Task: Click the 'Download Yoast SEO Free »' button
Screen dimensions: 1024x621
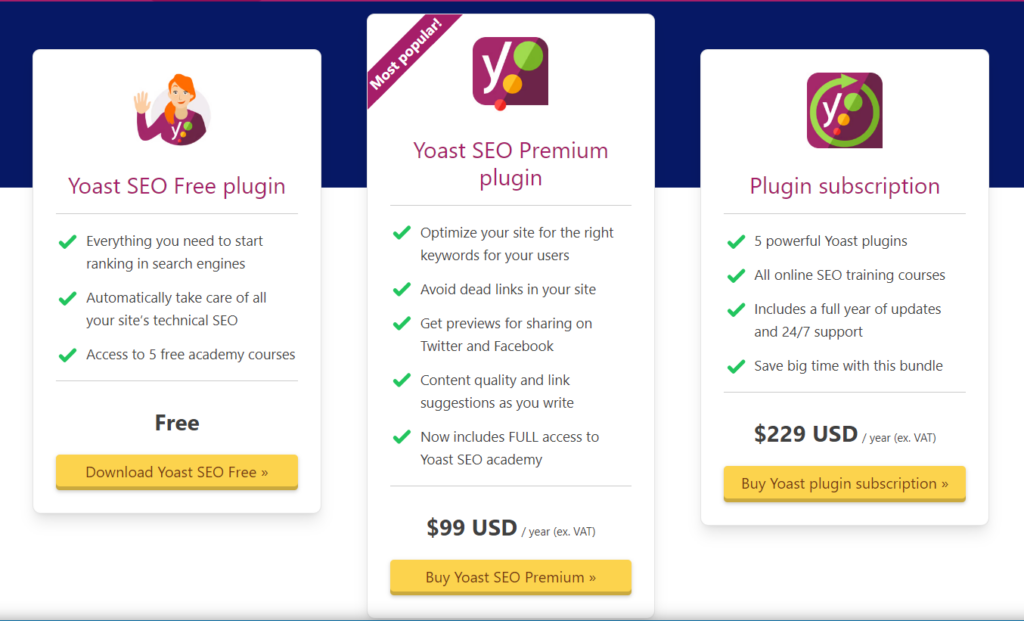Action: click(x=176, y=471)
